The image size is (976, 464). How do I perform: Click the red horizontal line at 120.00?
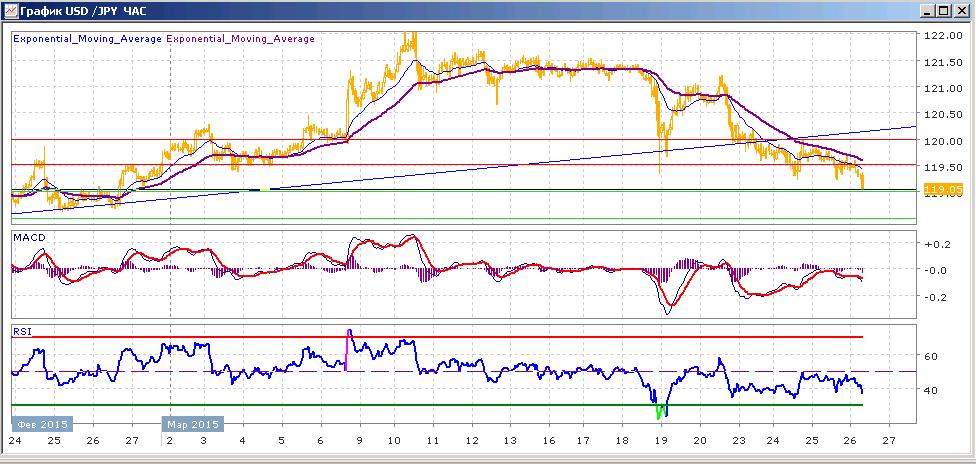464,140
